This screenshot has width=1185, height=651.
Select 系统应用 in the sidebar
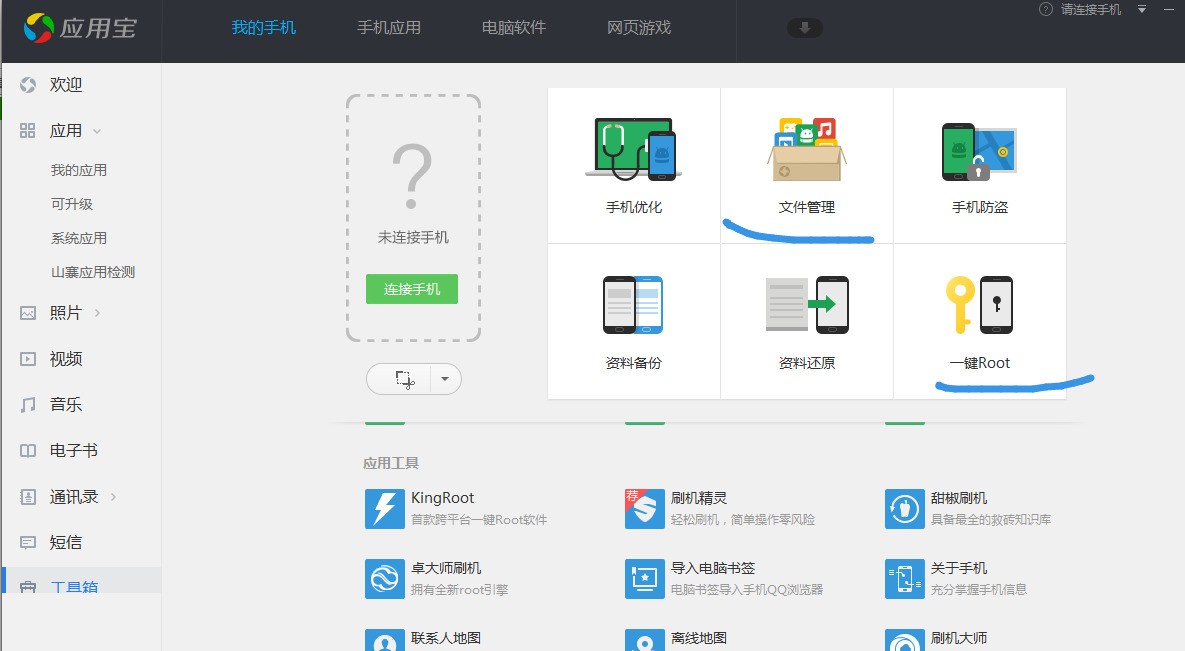[79, 238]
